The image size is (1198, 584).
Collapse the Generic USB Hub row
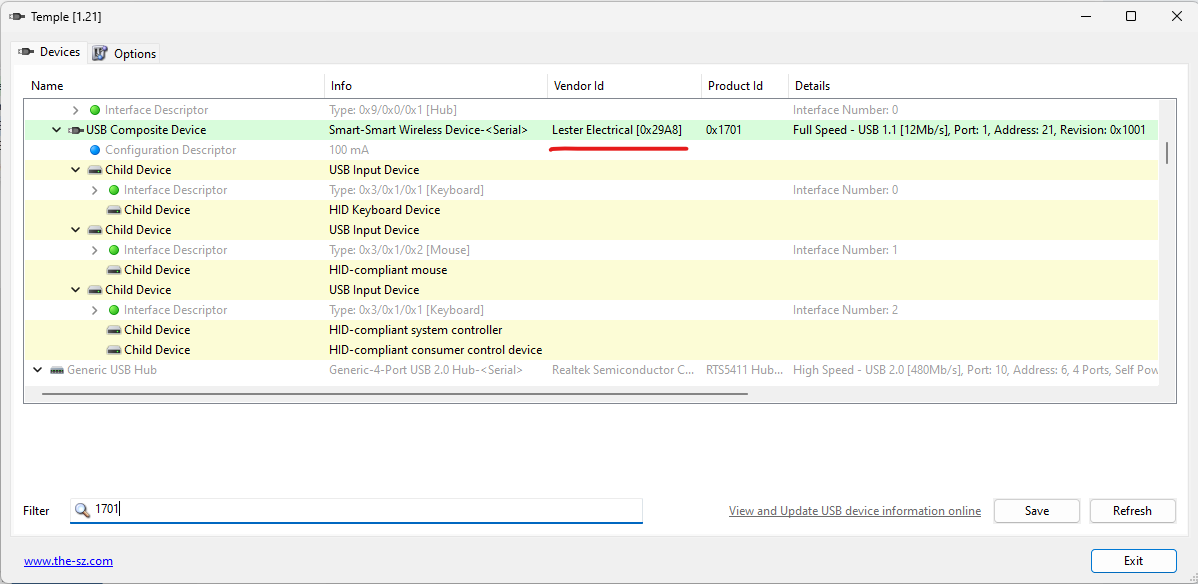coord(37,370)
